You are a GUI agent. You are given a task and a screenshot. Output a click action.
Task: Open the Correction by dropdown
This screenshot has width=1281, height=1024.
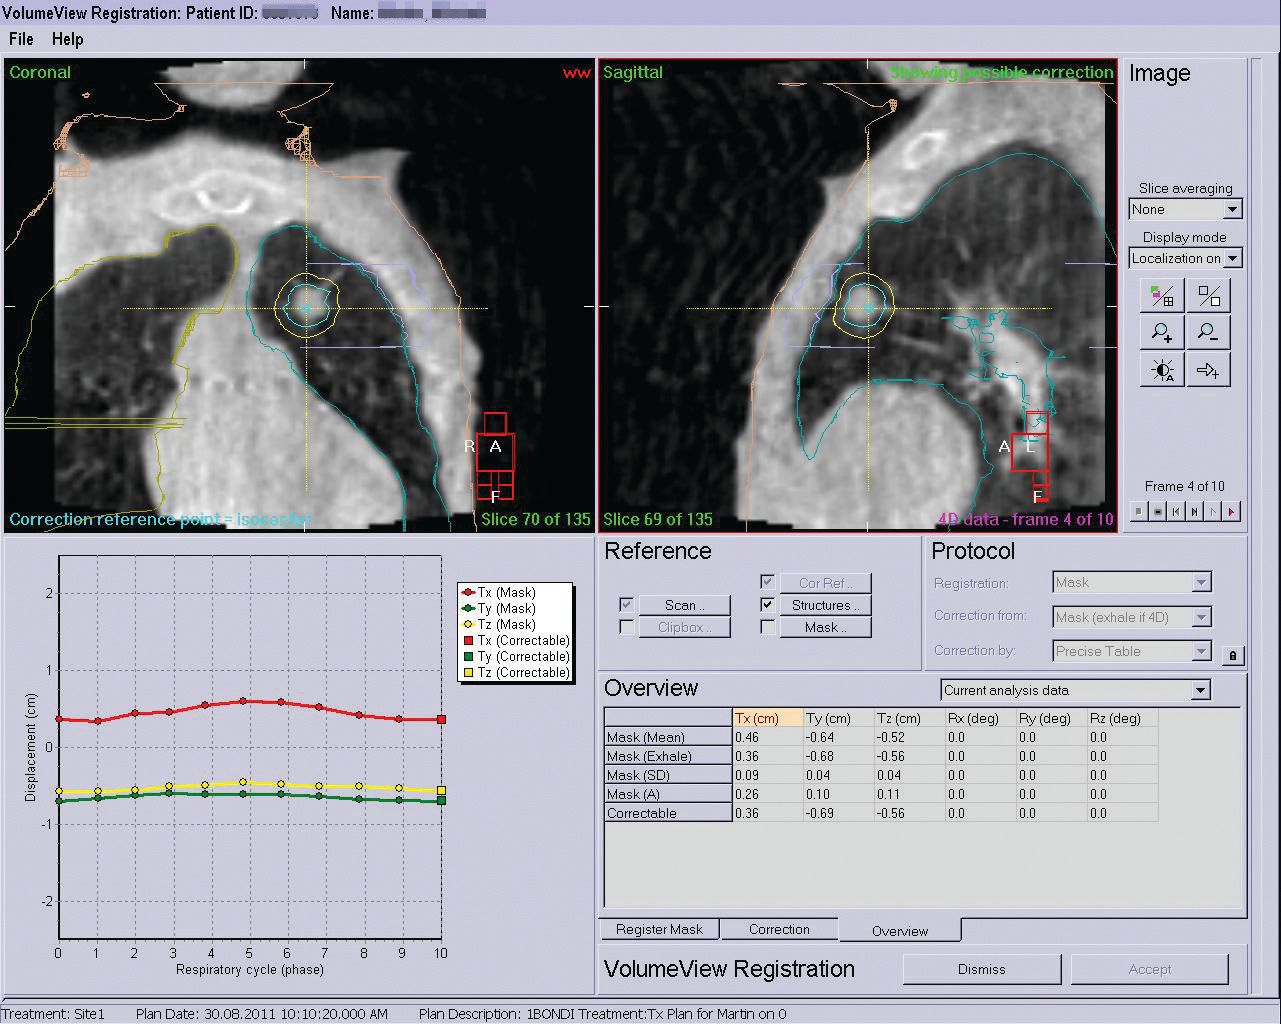[x=1202, y=651]
